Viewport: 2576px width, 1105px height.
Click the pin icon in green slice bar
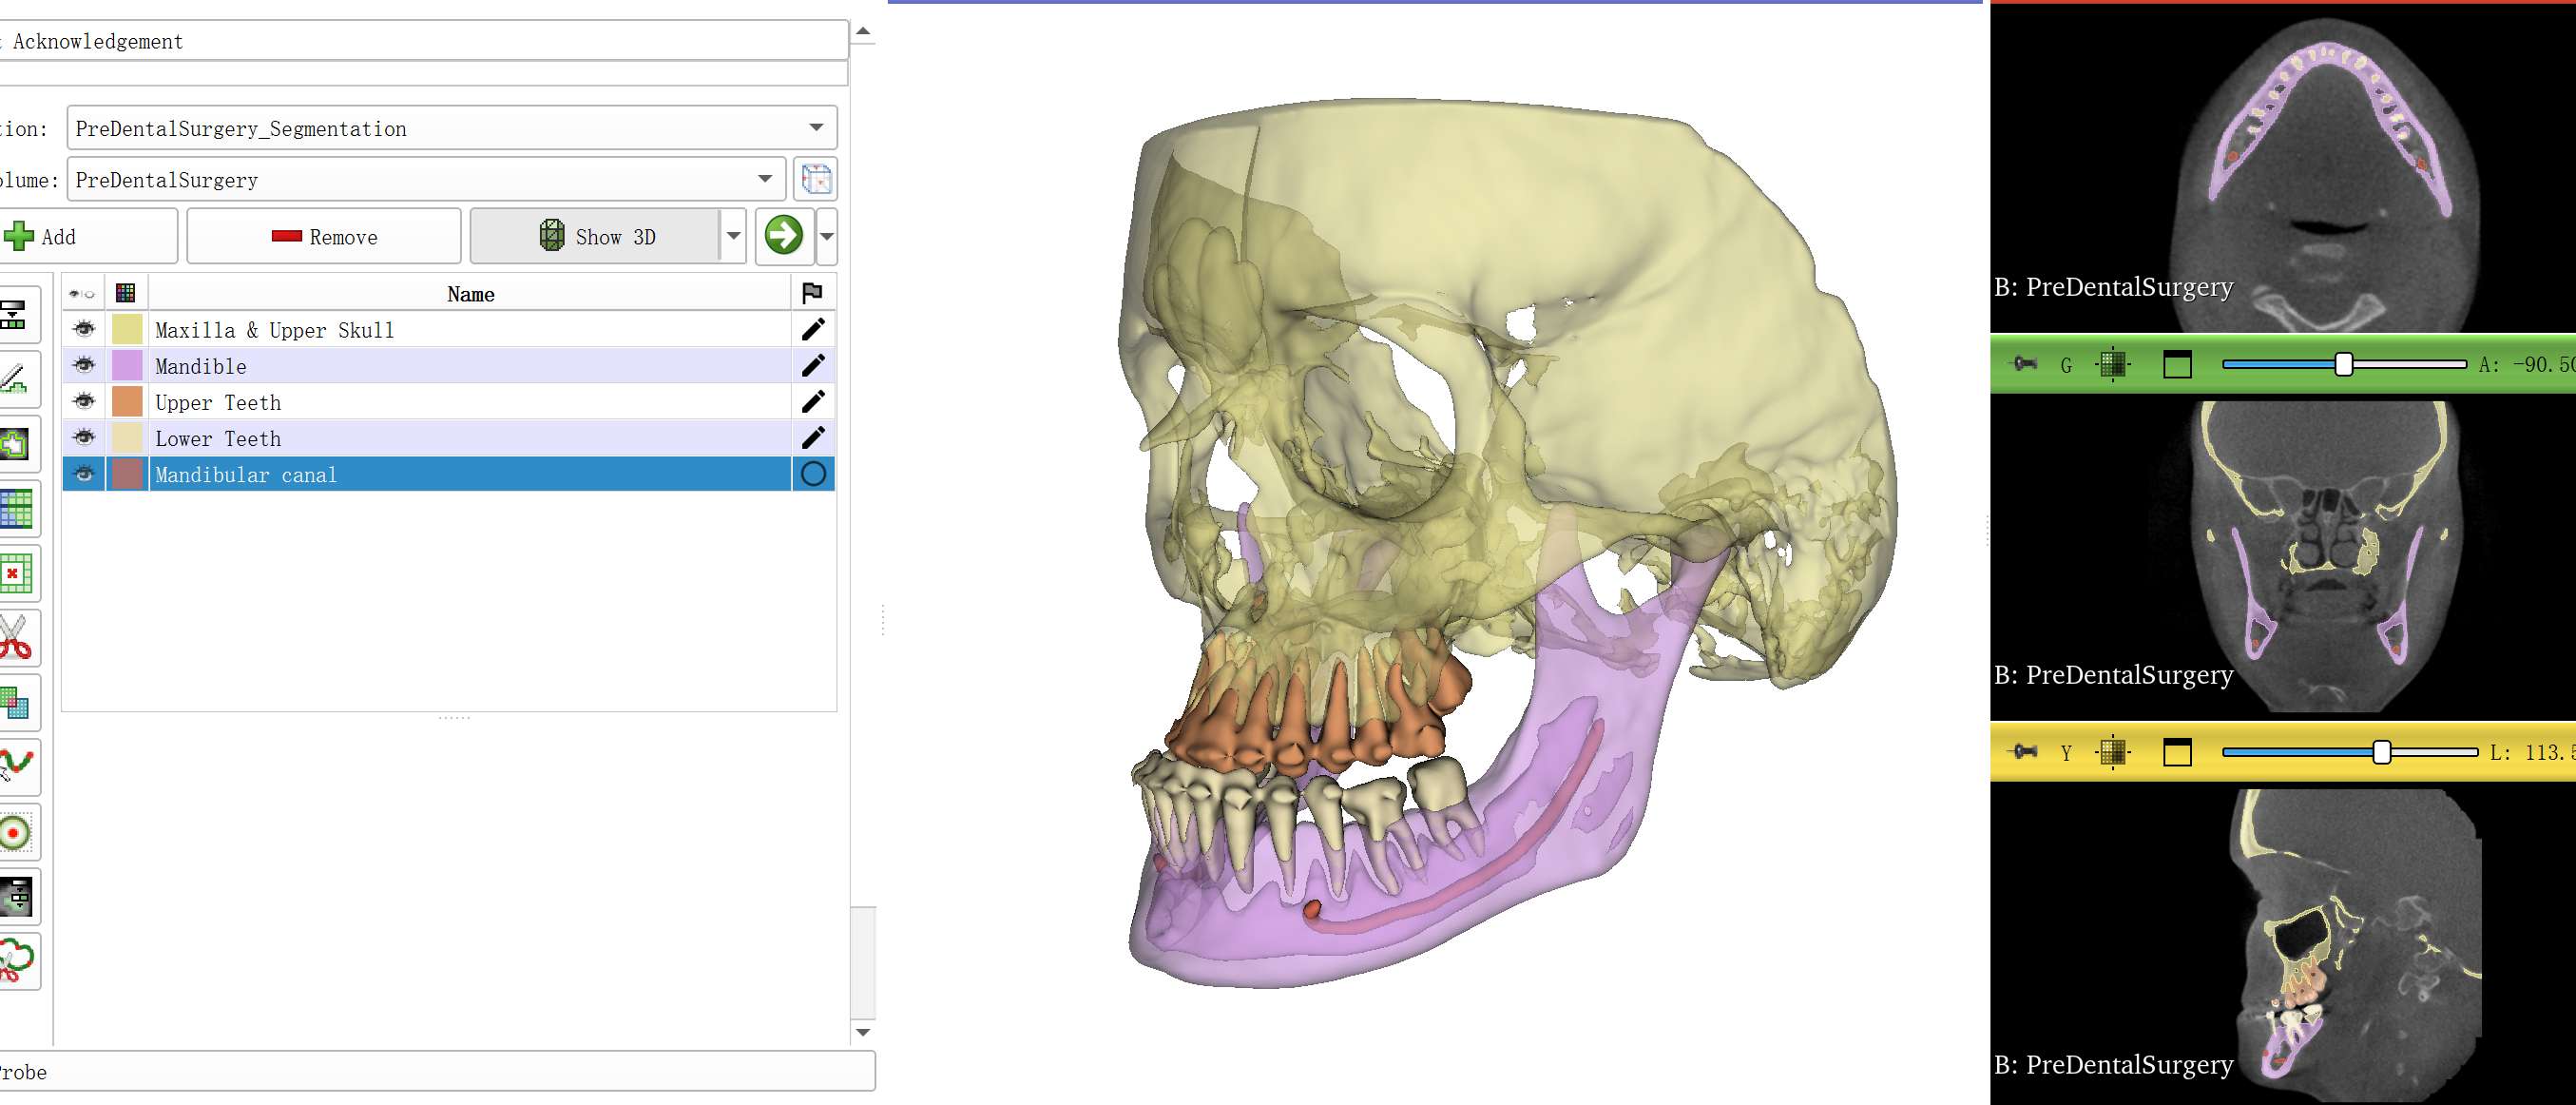(2023, 364)
